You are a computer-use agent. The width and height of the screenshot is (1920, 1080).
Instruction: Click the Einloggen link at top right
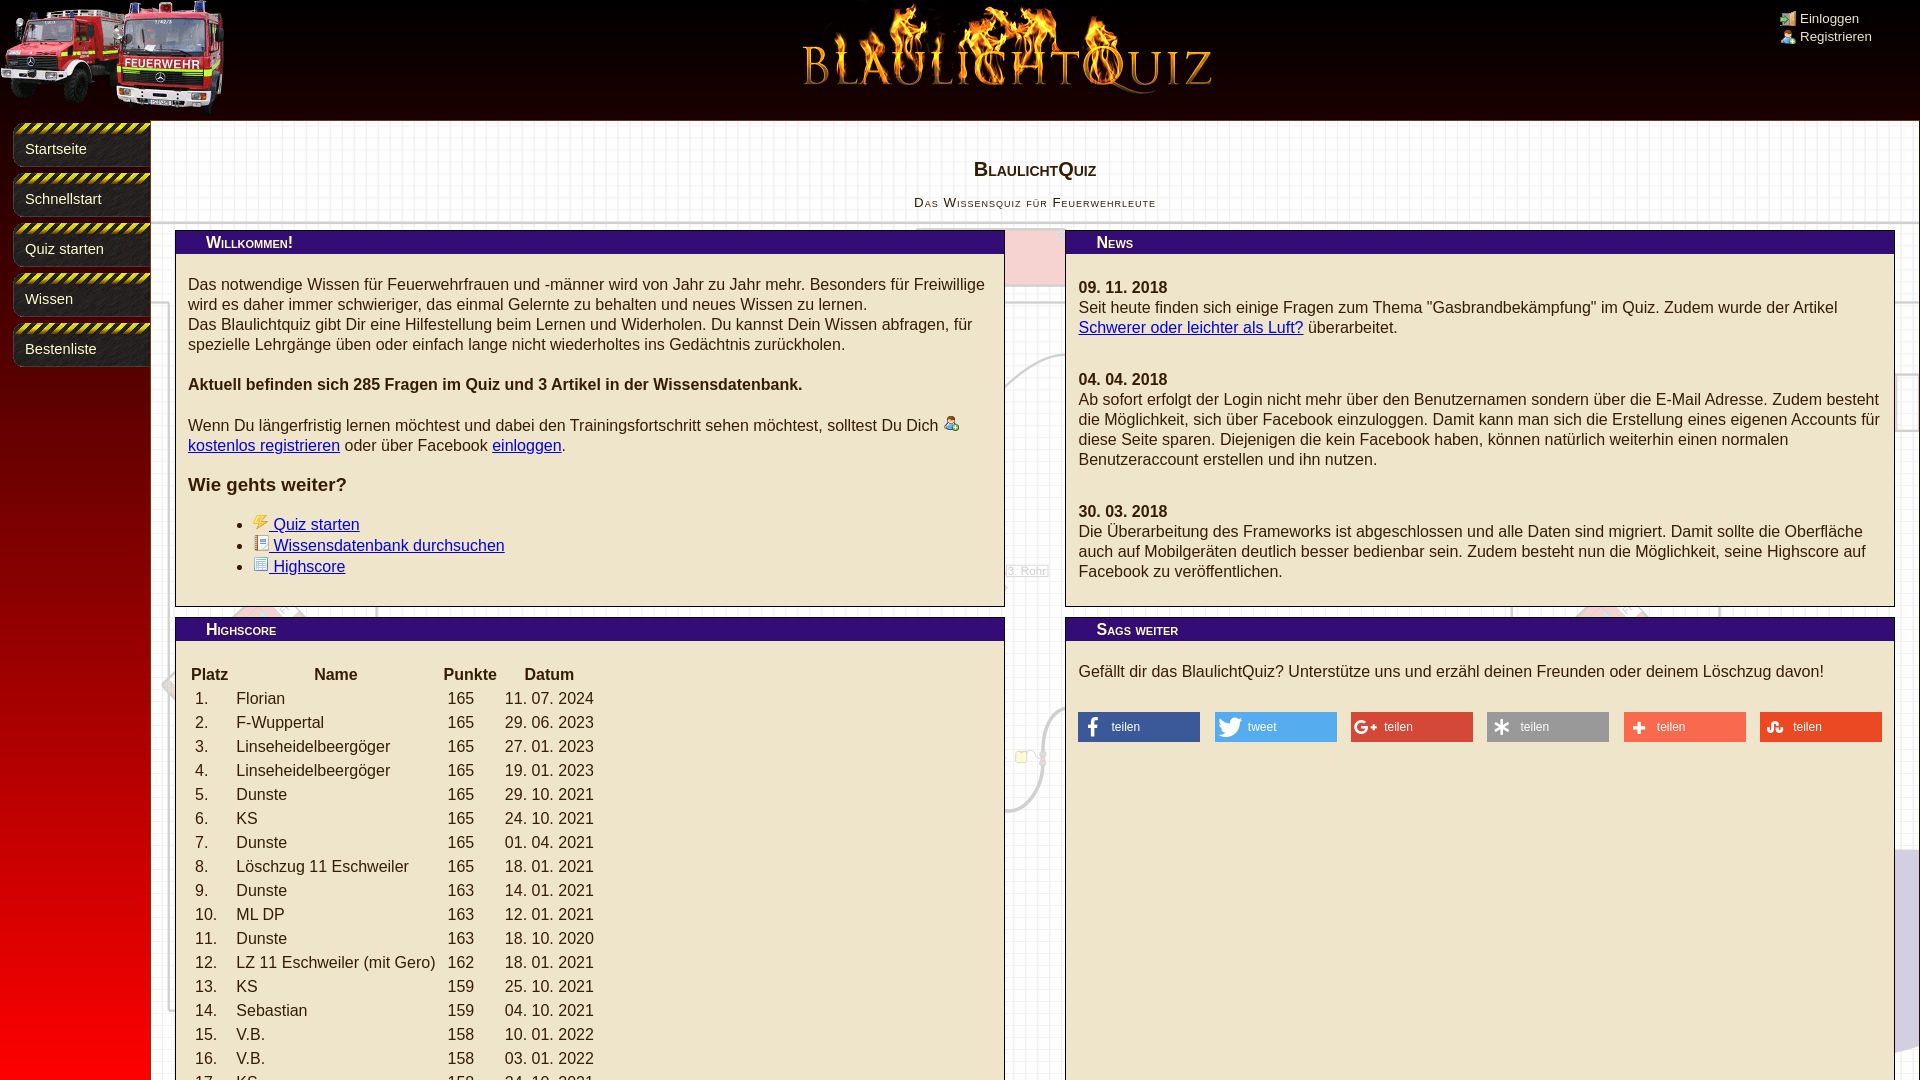point(1829,19)
